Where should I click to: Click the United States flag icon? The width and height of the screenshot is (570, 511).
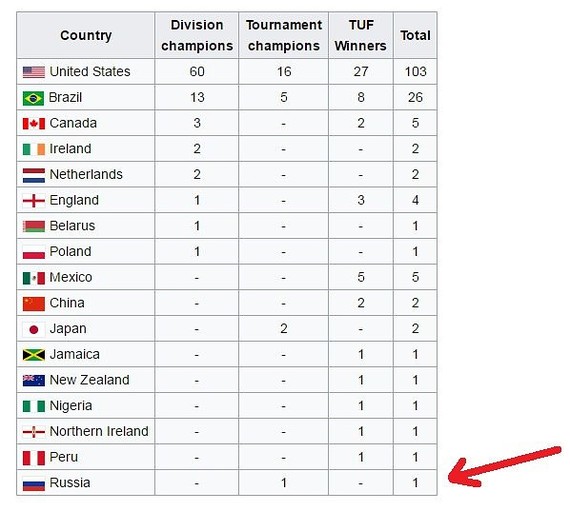click(34, 72)
